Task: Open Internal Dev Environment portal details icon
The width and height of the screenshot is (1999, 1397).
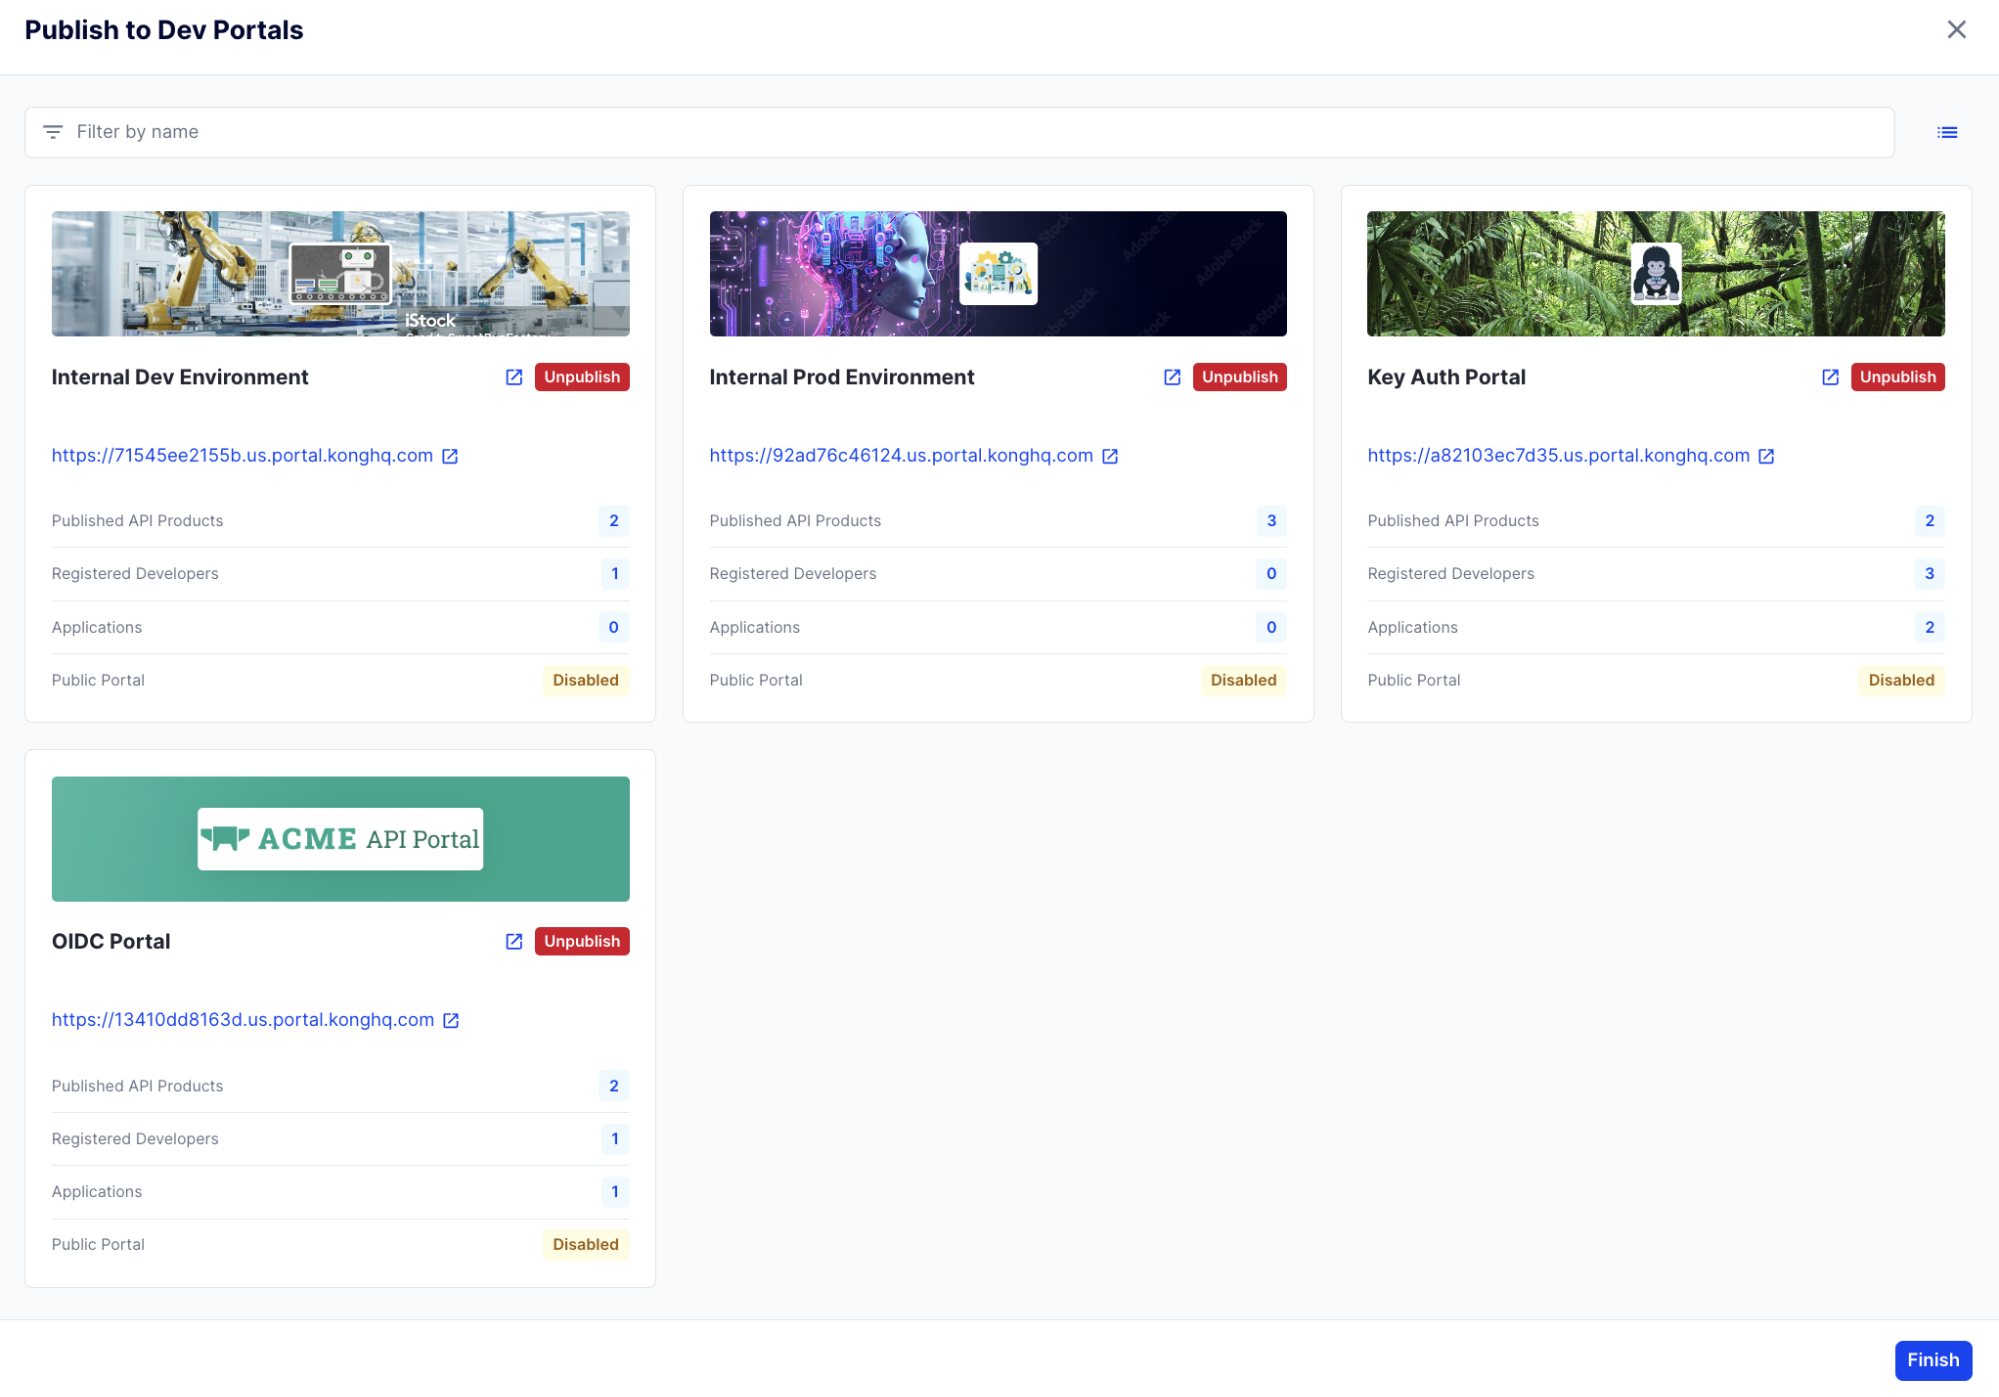Action: pos(514,377)
